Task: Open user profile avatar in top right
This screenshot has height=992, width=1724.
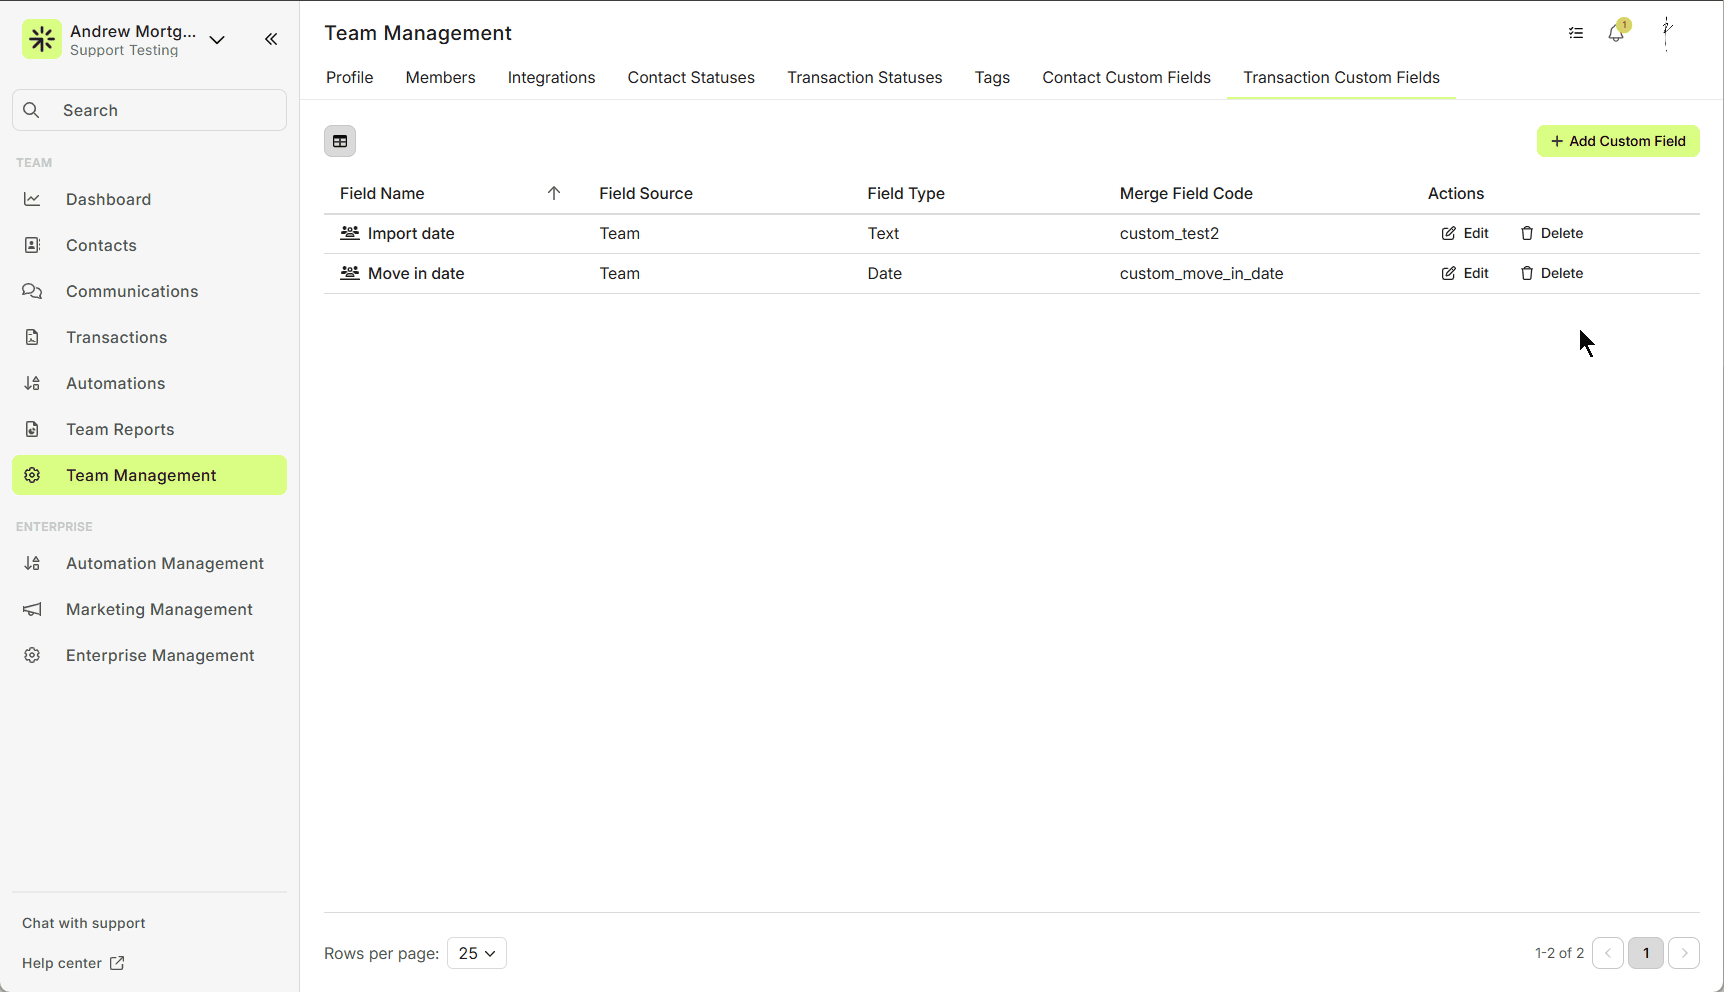Action: 1666,33
